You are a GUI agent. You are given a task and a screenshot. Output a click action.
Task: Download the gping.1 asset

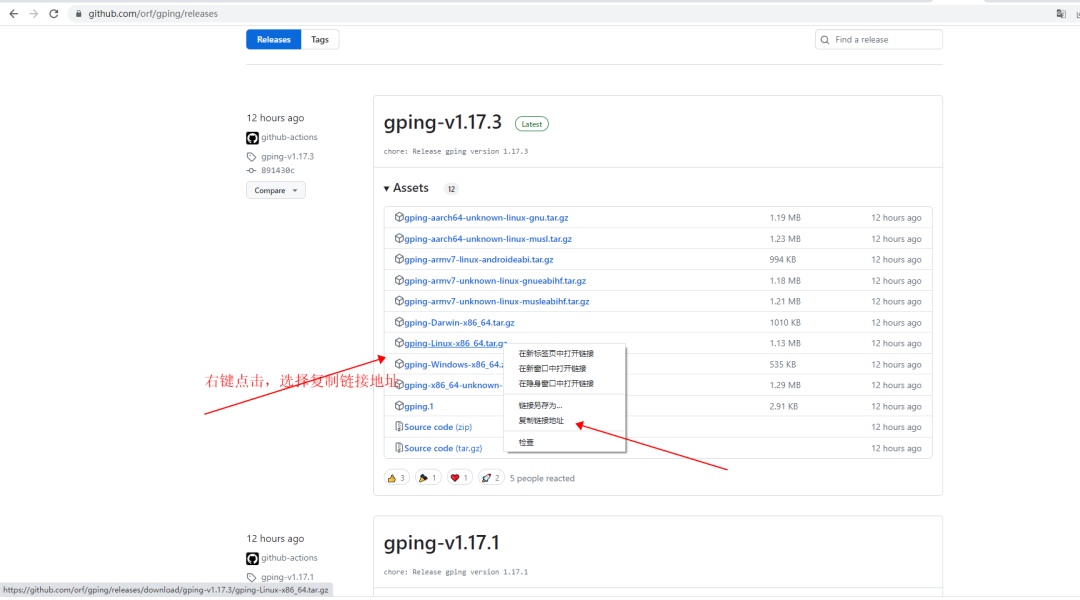point(419,407)
